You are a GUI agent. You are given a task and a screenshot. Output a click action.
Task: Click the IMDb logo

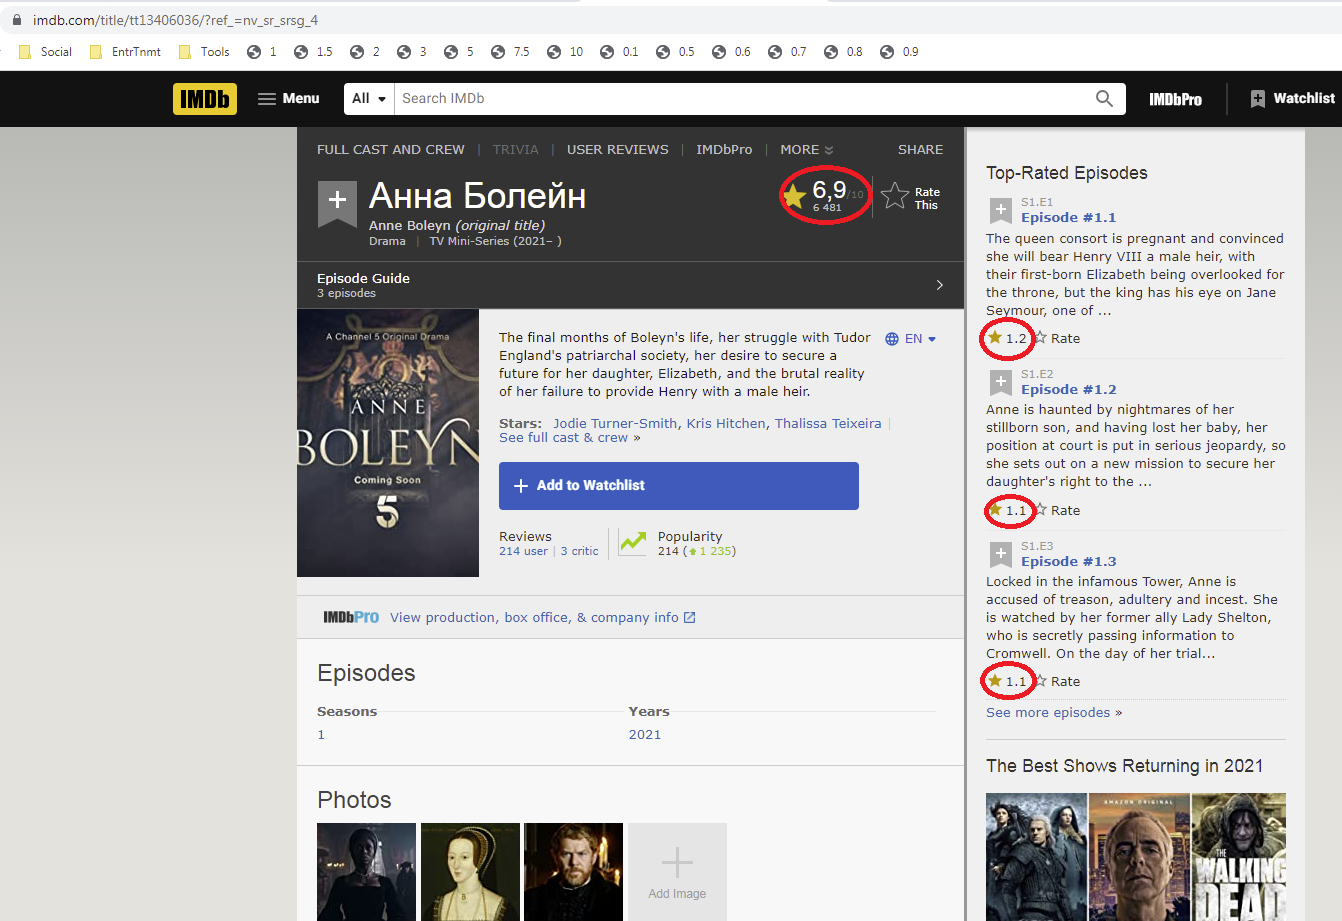(x=205, y=98)
